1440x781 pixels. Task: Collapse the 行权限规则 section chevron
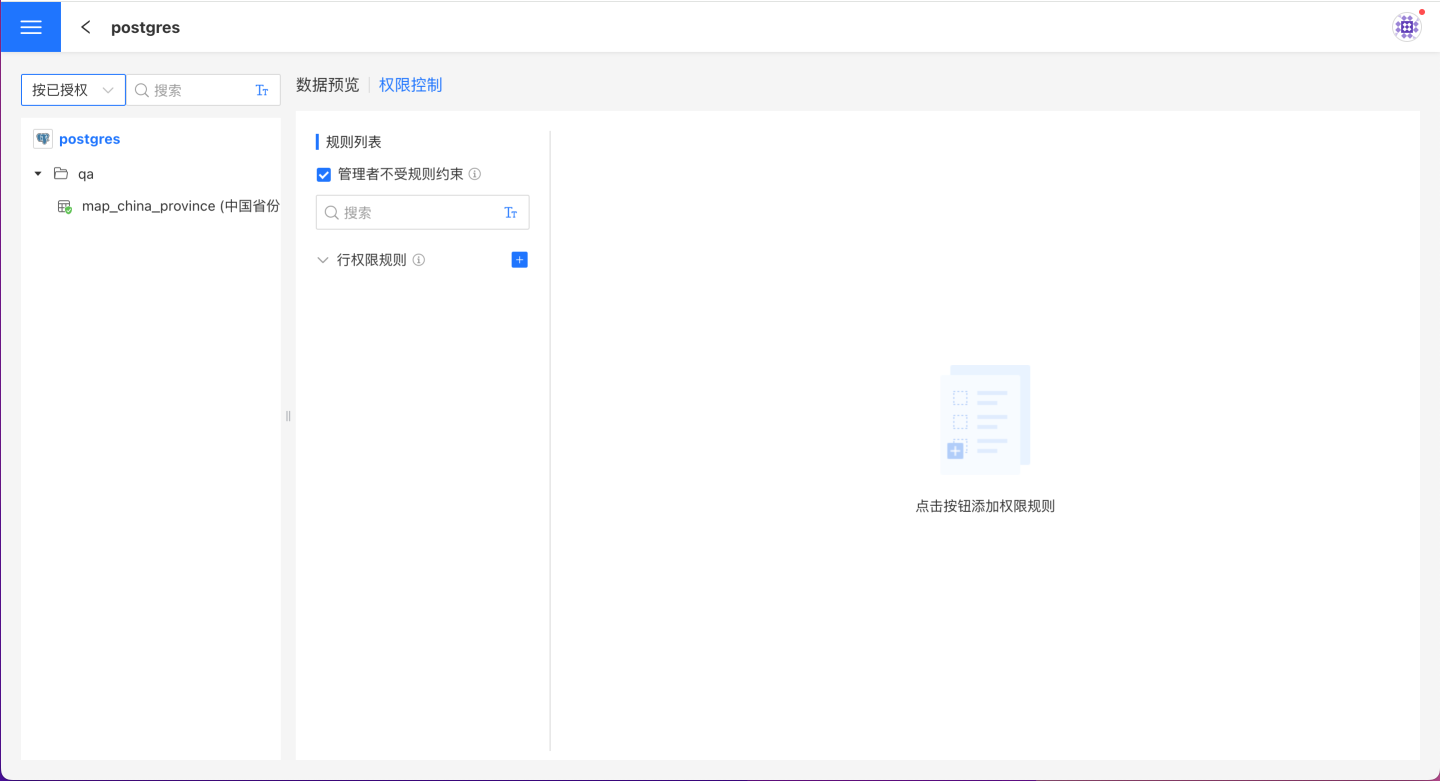point(323,260)
